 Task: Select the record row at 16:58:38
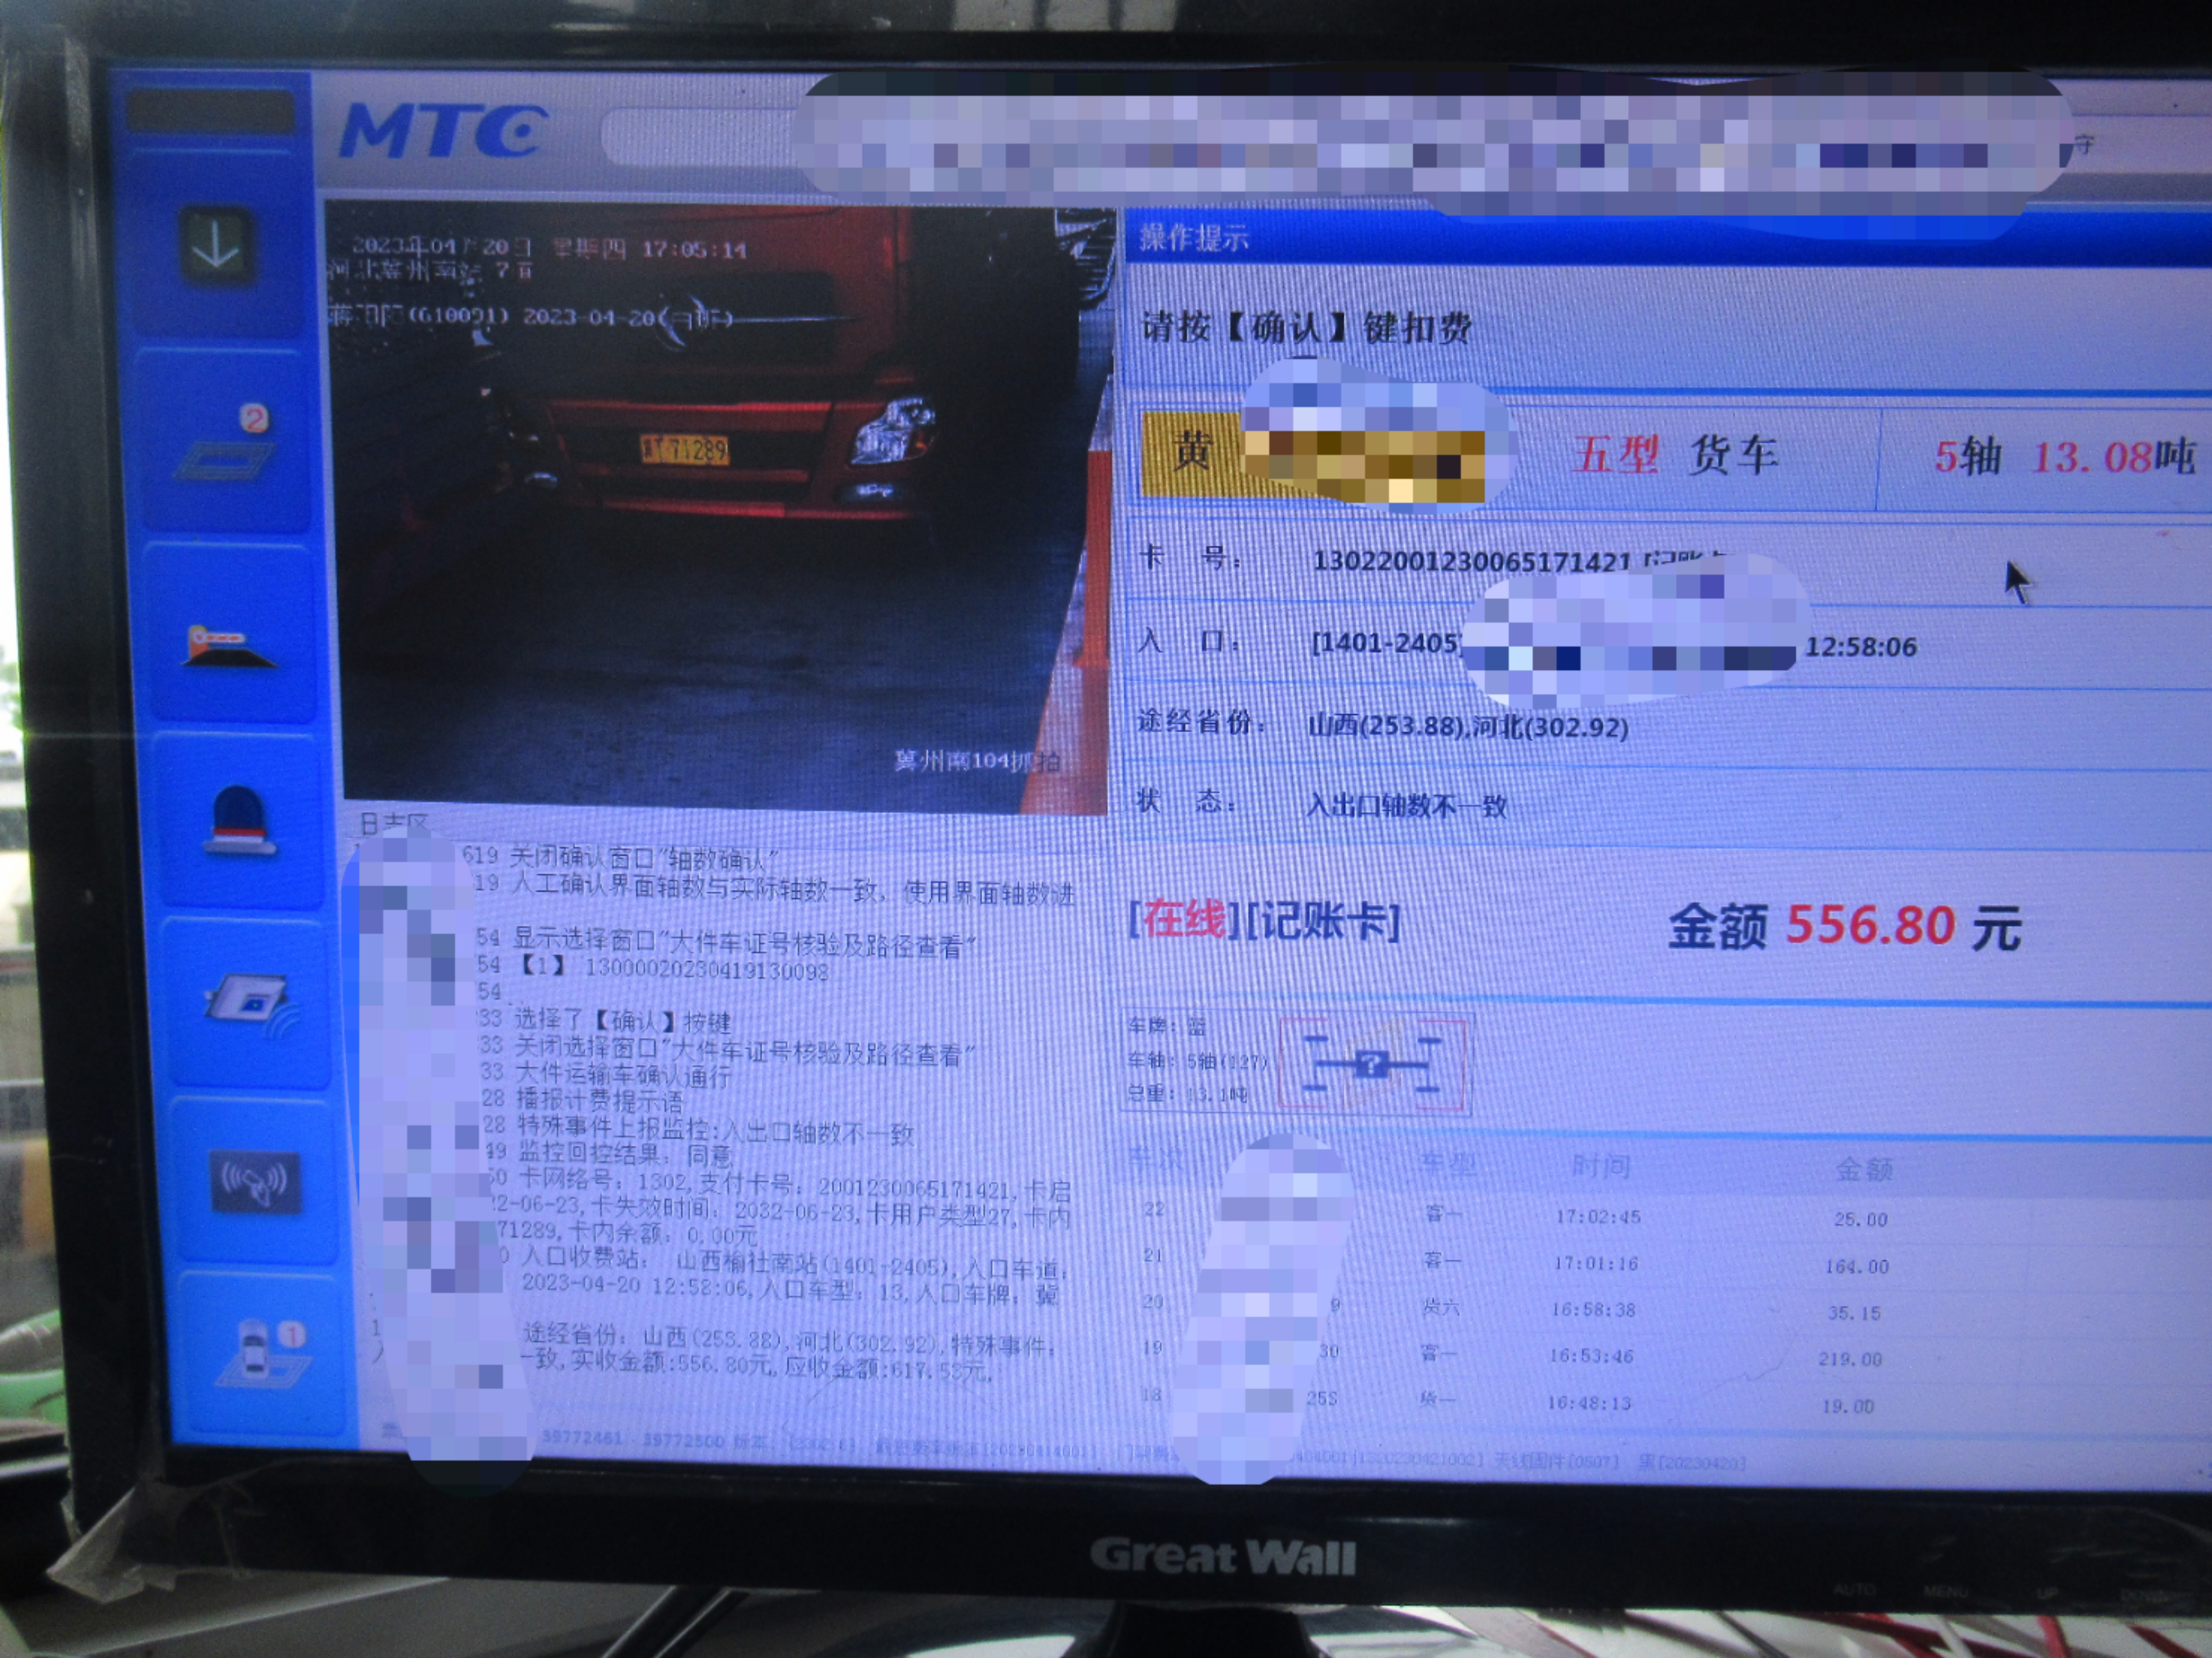pyautogui.click(x=1660, y=1310)
